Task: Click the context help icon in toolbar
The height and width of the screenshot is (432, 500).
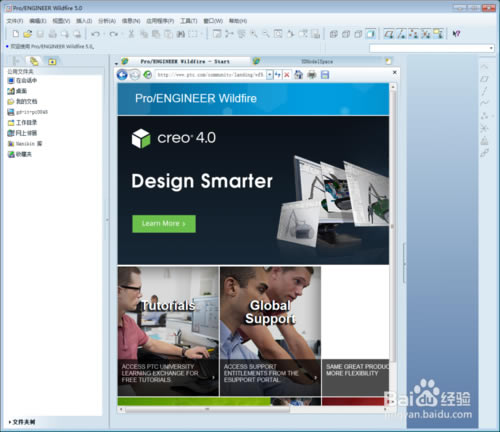Action: 456,34
